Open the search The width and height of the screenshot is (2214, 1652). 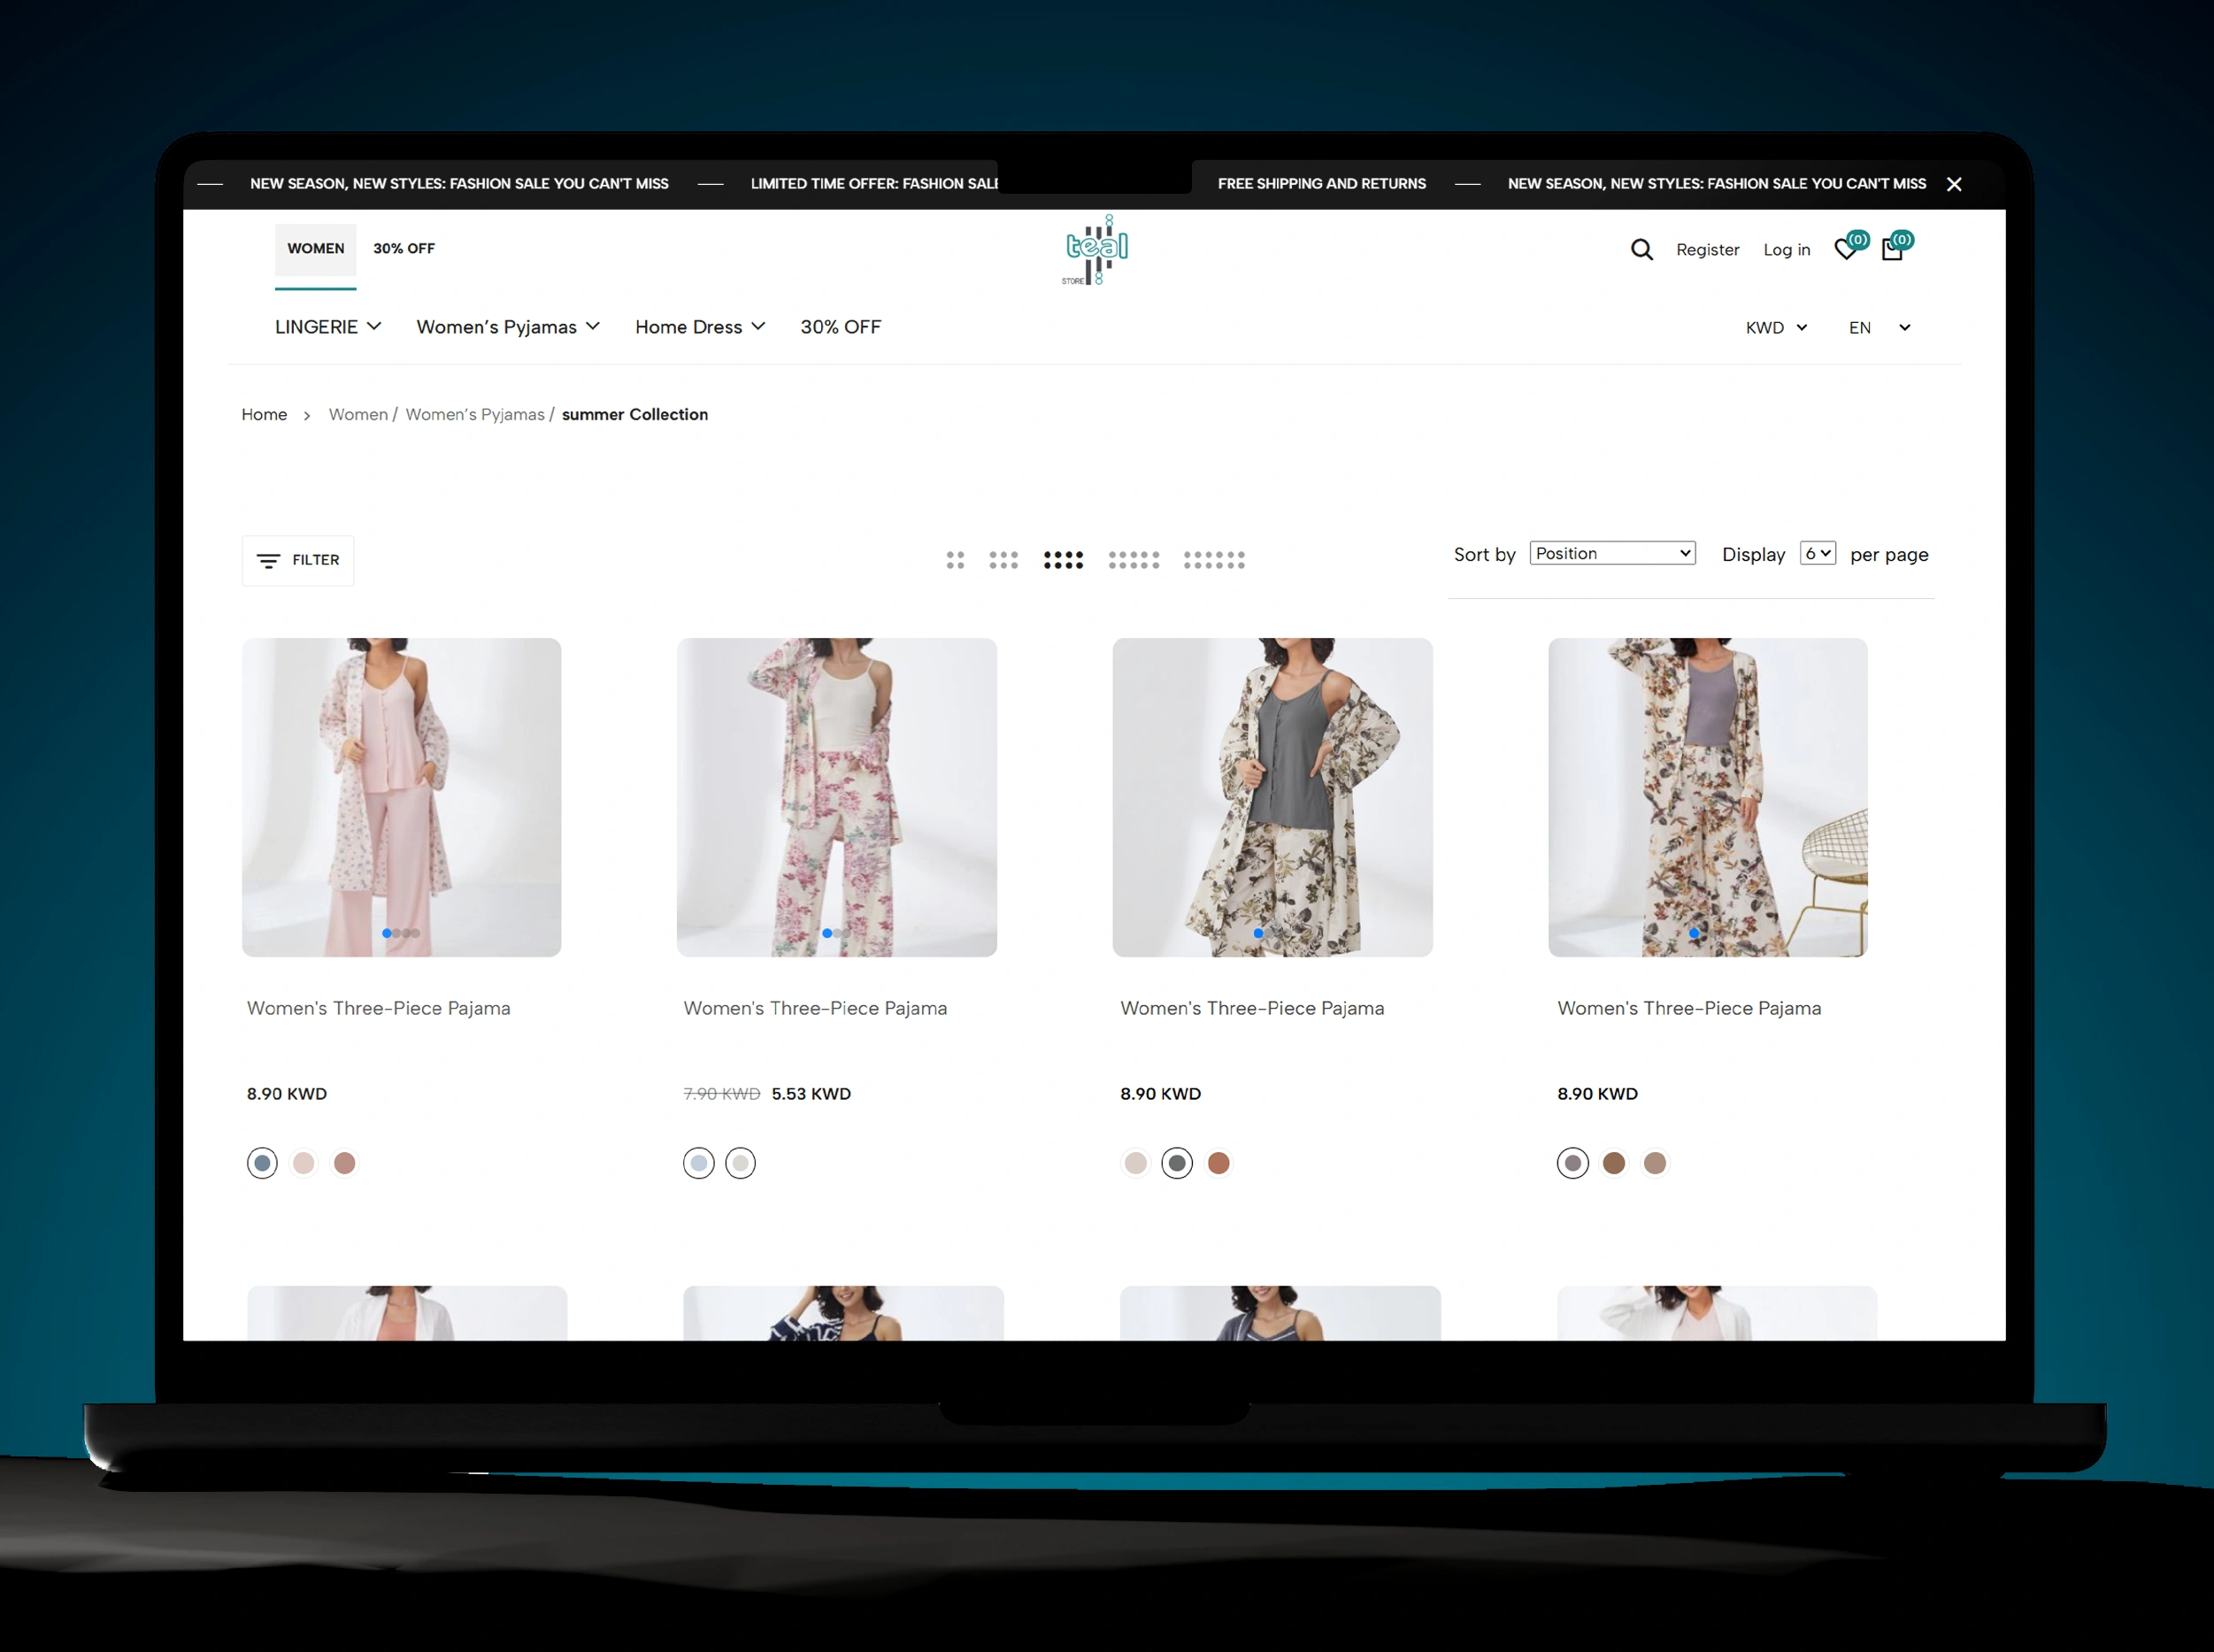point(1641,249)
